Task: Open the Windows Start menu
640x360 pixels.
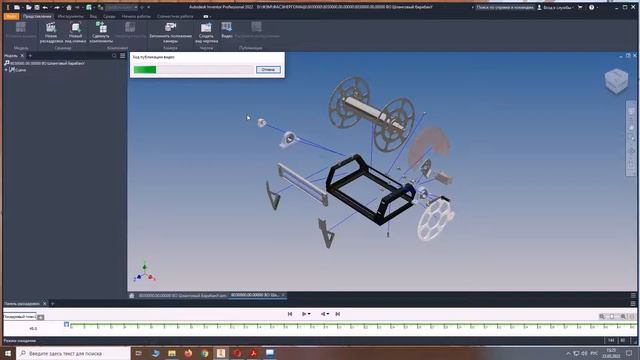Action: tap(8, 353)
